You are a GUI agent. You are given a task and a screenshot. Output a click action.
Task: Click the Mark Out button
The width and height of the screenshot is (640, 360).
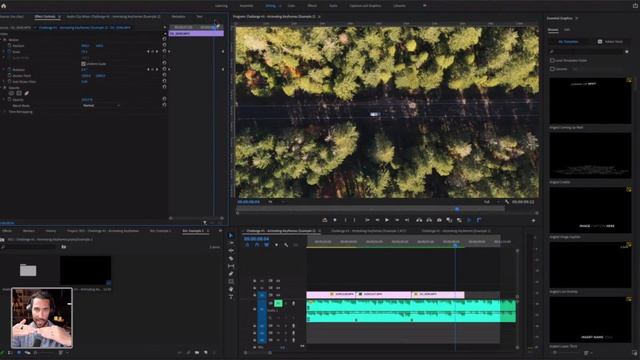tap(355, 220)
